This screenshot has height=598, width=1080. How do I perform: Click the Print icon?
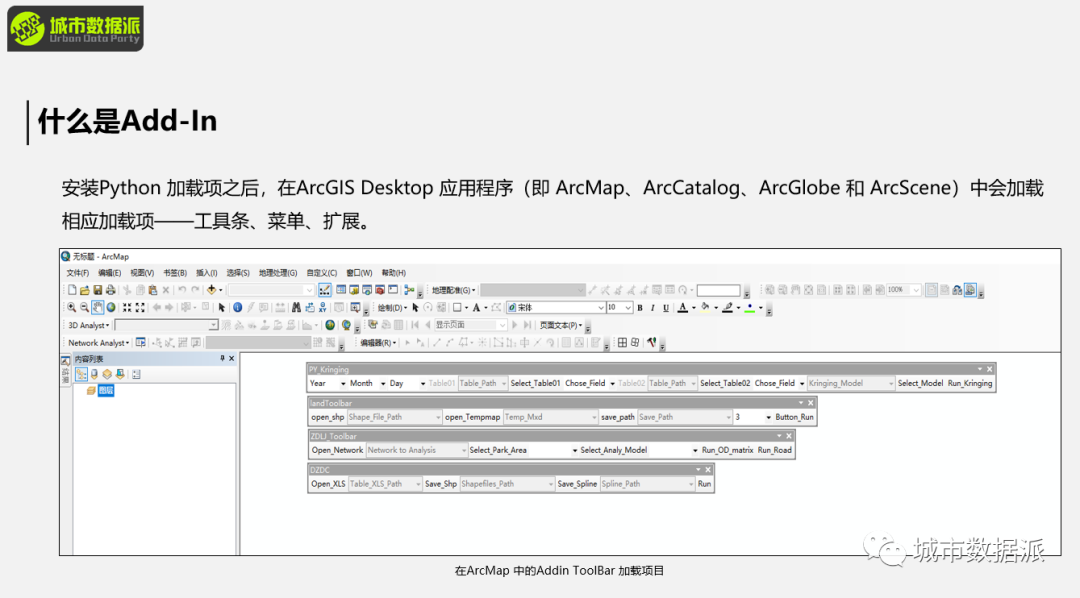click(110, 290)
